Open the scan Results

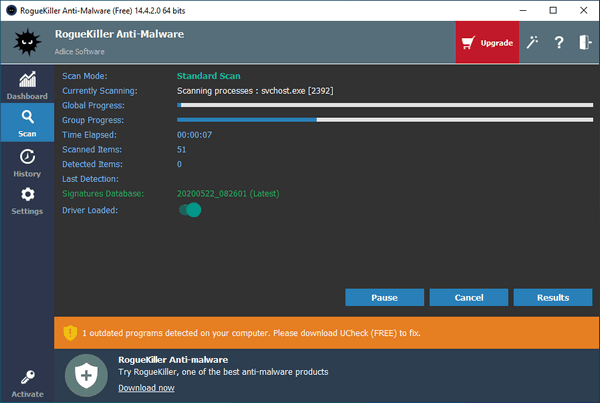click(x=553, y=297)
